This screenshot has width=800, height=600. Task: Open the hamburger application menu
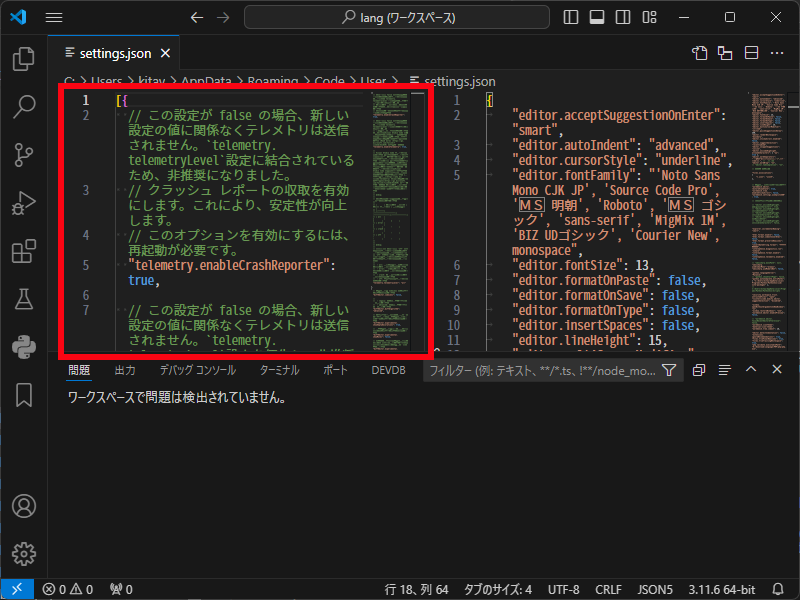coord(54,17)
